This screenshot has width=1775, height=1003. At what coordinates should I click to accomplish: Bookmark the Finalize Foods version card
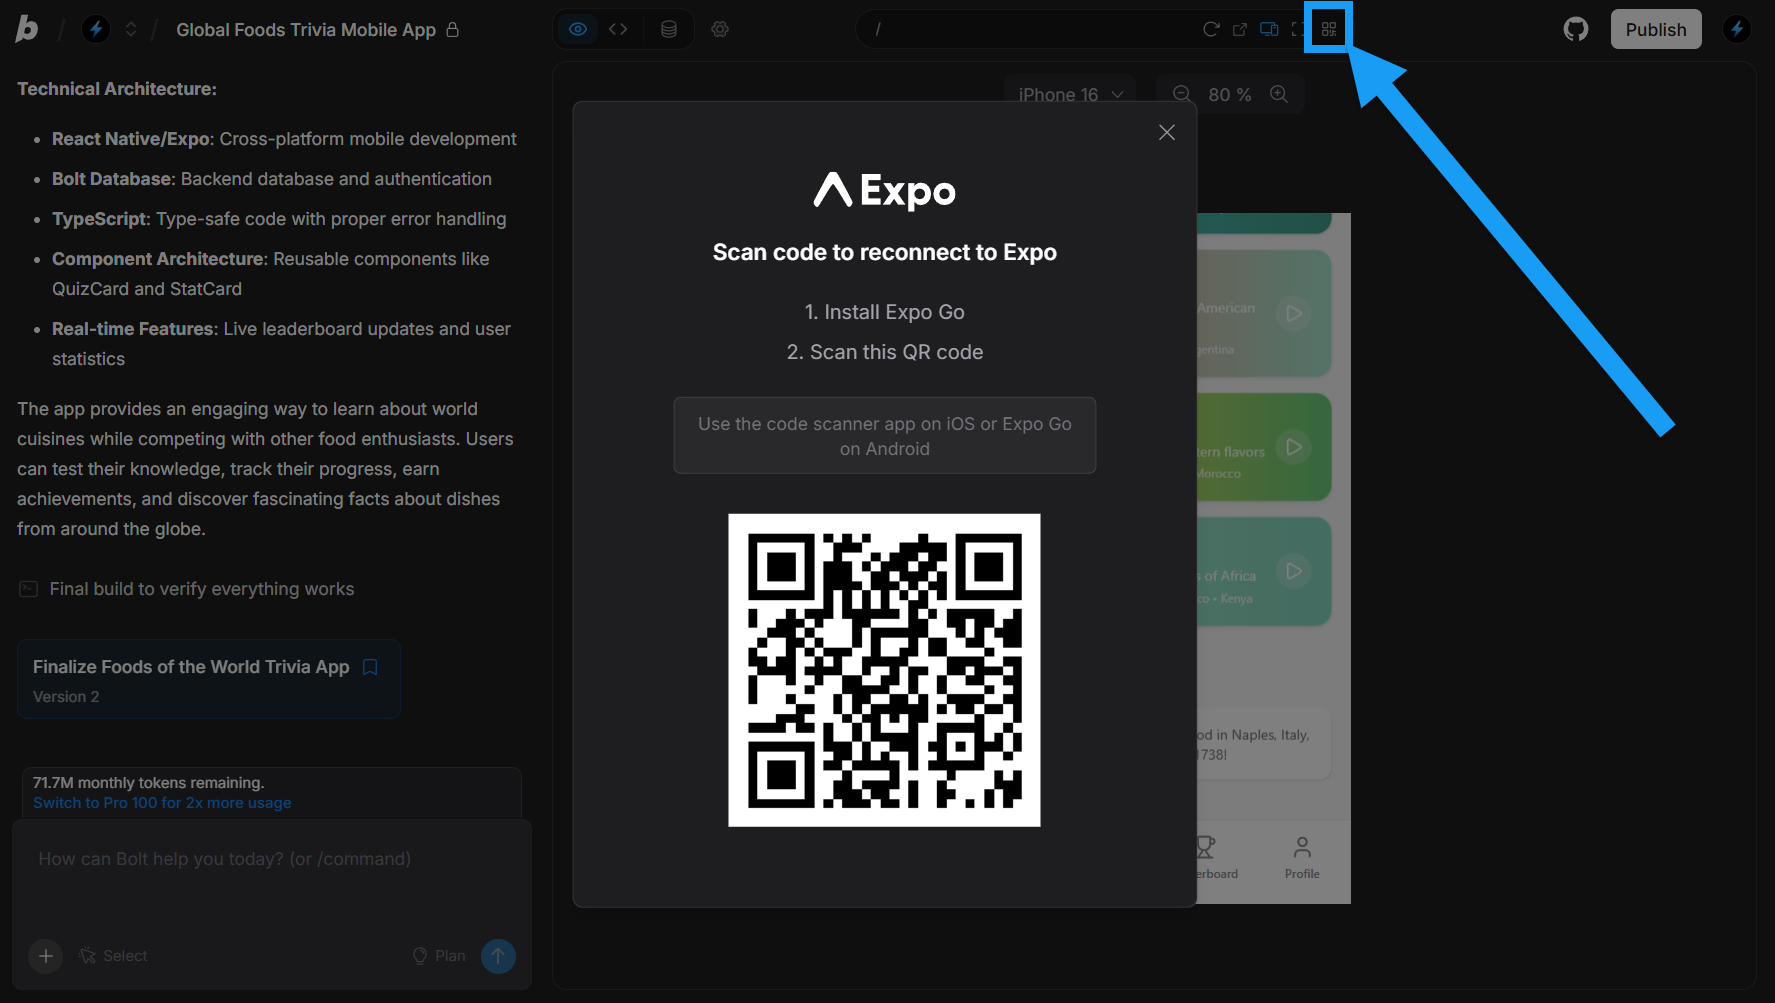pyautogui.click(x=370, y=667)
